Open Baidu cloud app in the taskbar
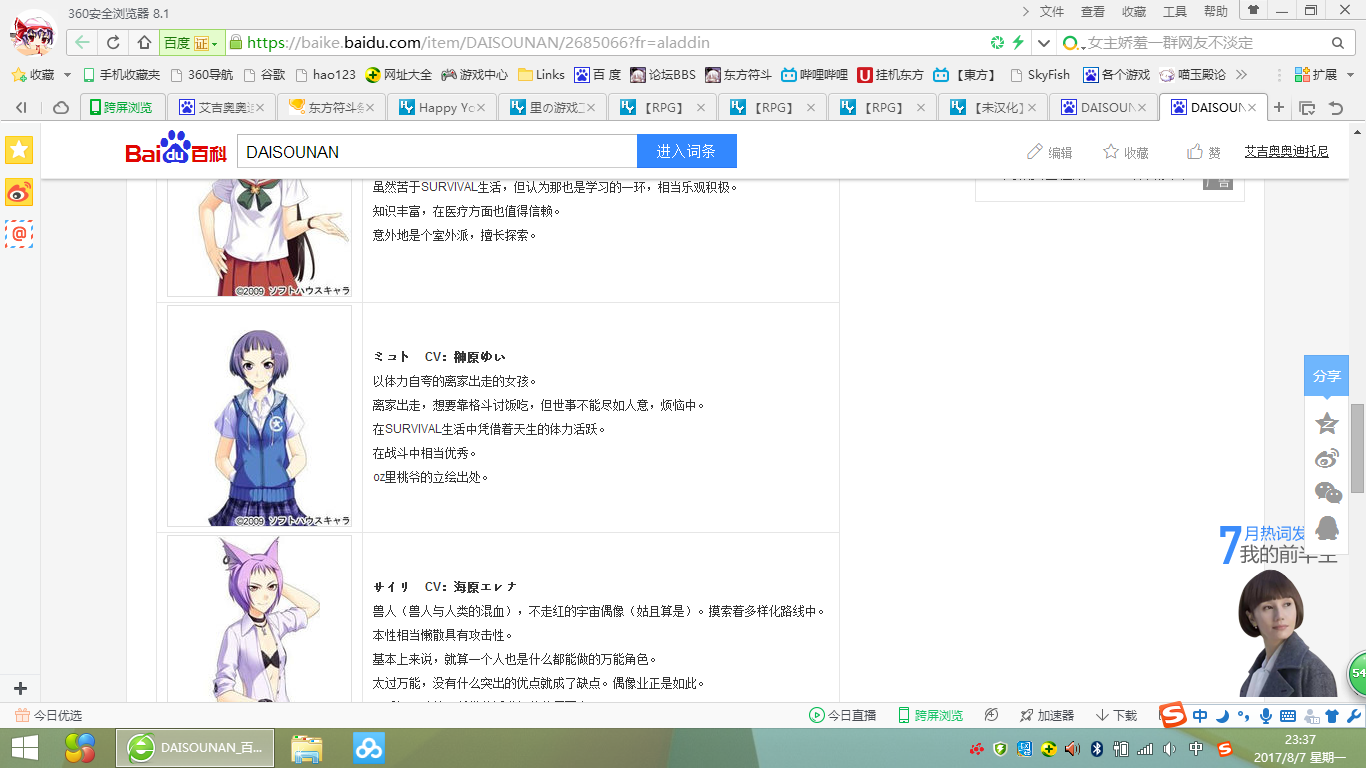The height and width of the screenshot is (768, 1366). pos(369,747)
